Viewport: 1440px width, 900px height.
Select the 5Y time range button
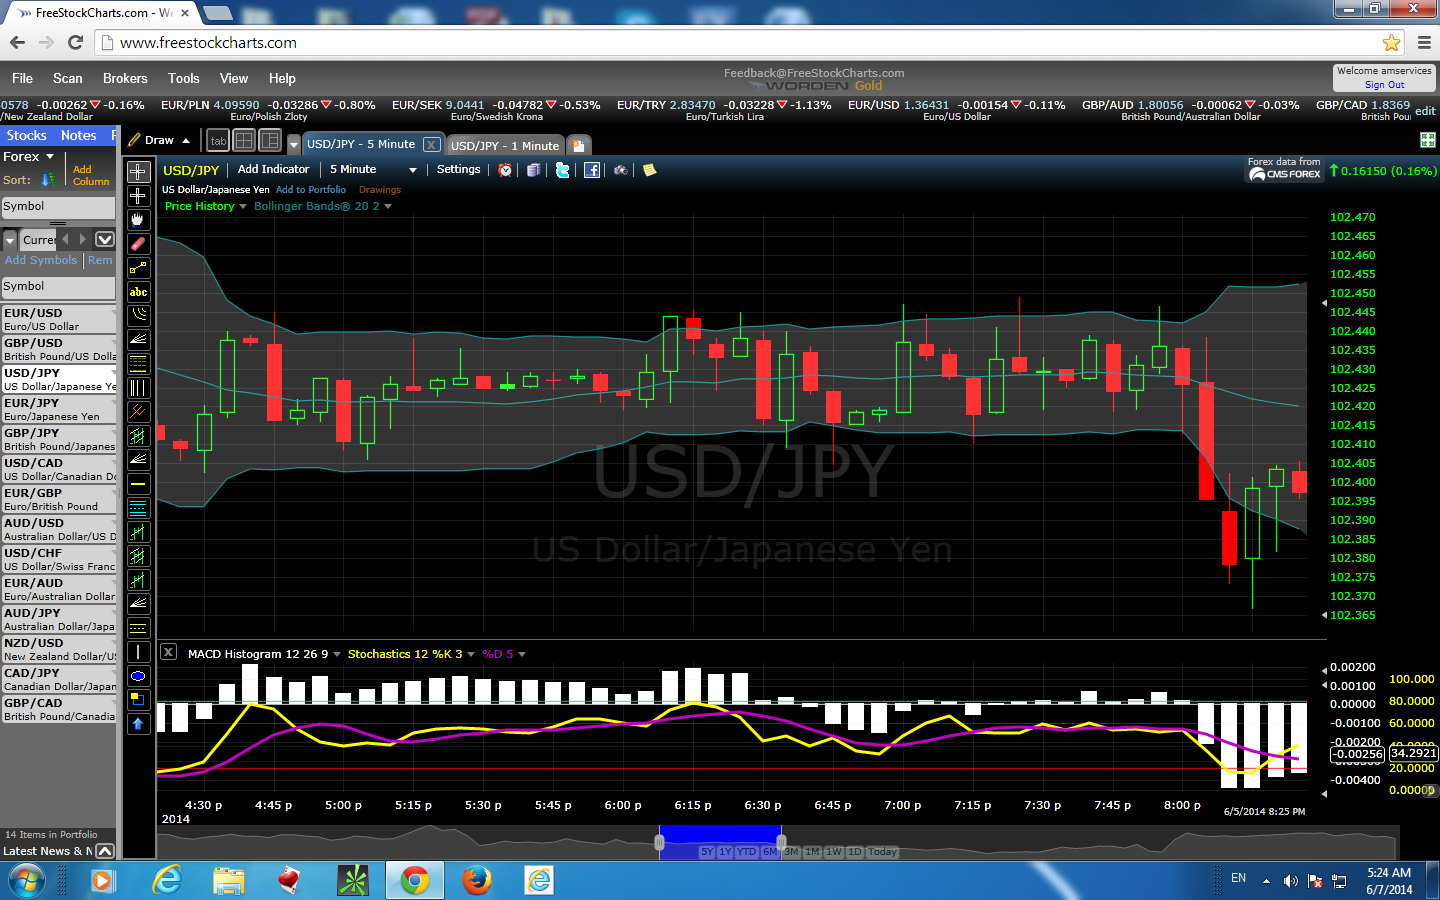(707, 852)
